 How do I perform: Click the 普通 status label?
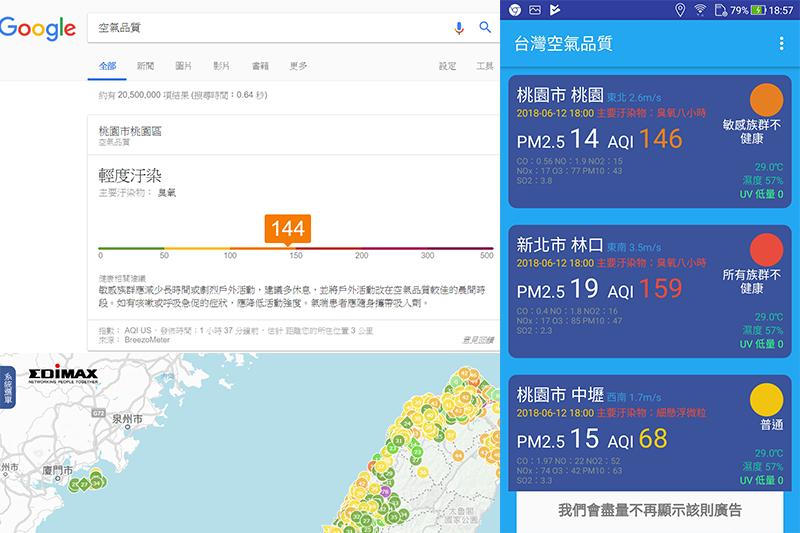(x=771, y=425)
